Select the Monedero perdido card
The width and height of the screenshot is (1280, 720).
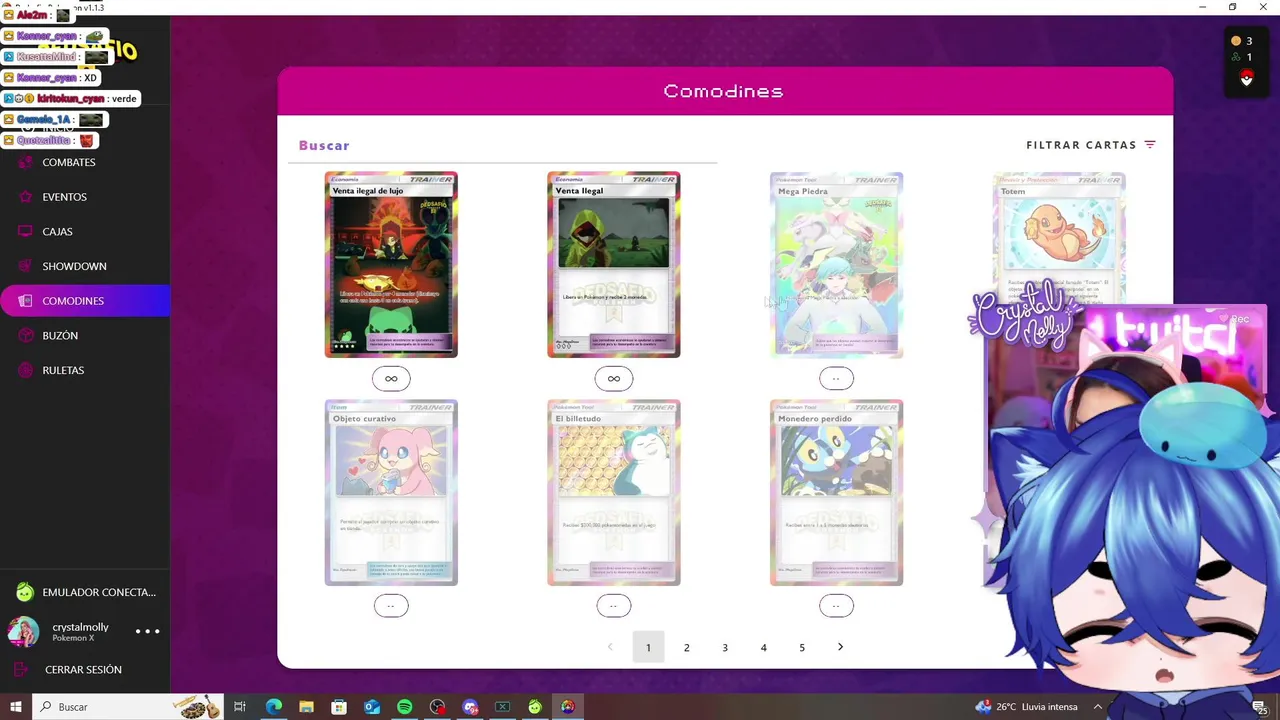(x=836, y=492)
